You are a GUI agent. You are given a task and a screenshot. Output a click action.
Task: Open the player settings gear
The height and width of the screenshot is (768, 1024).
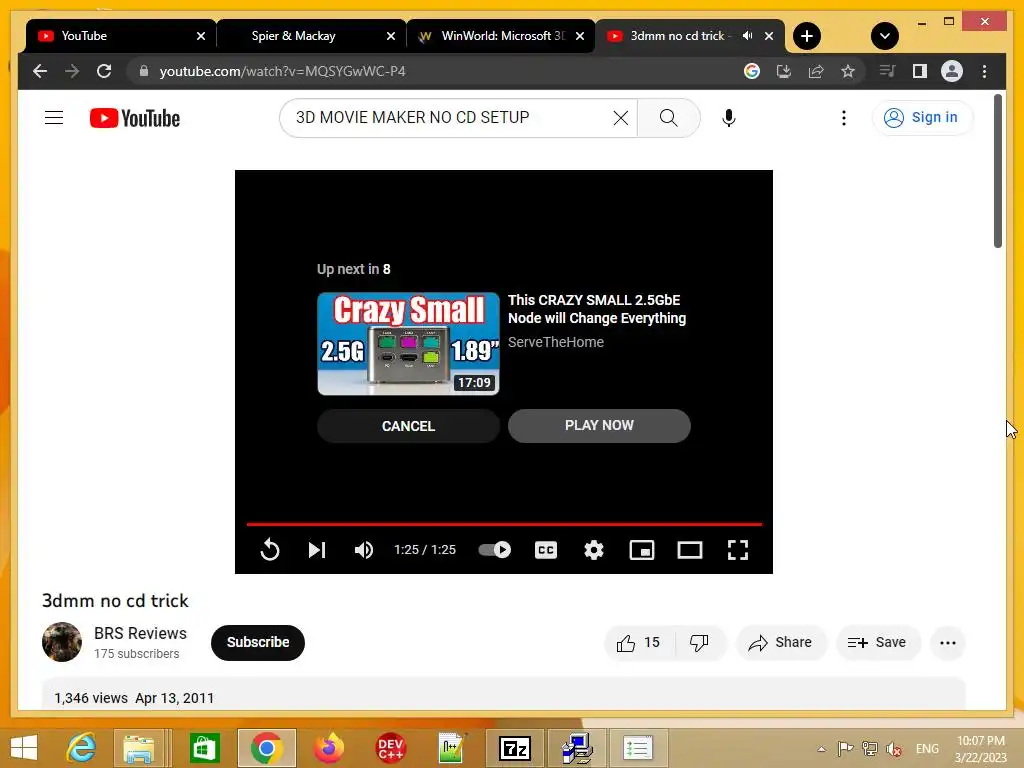594,550
